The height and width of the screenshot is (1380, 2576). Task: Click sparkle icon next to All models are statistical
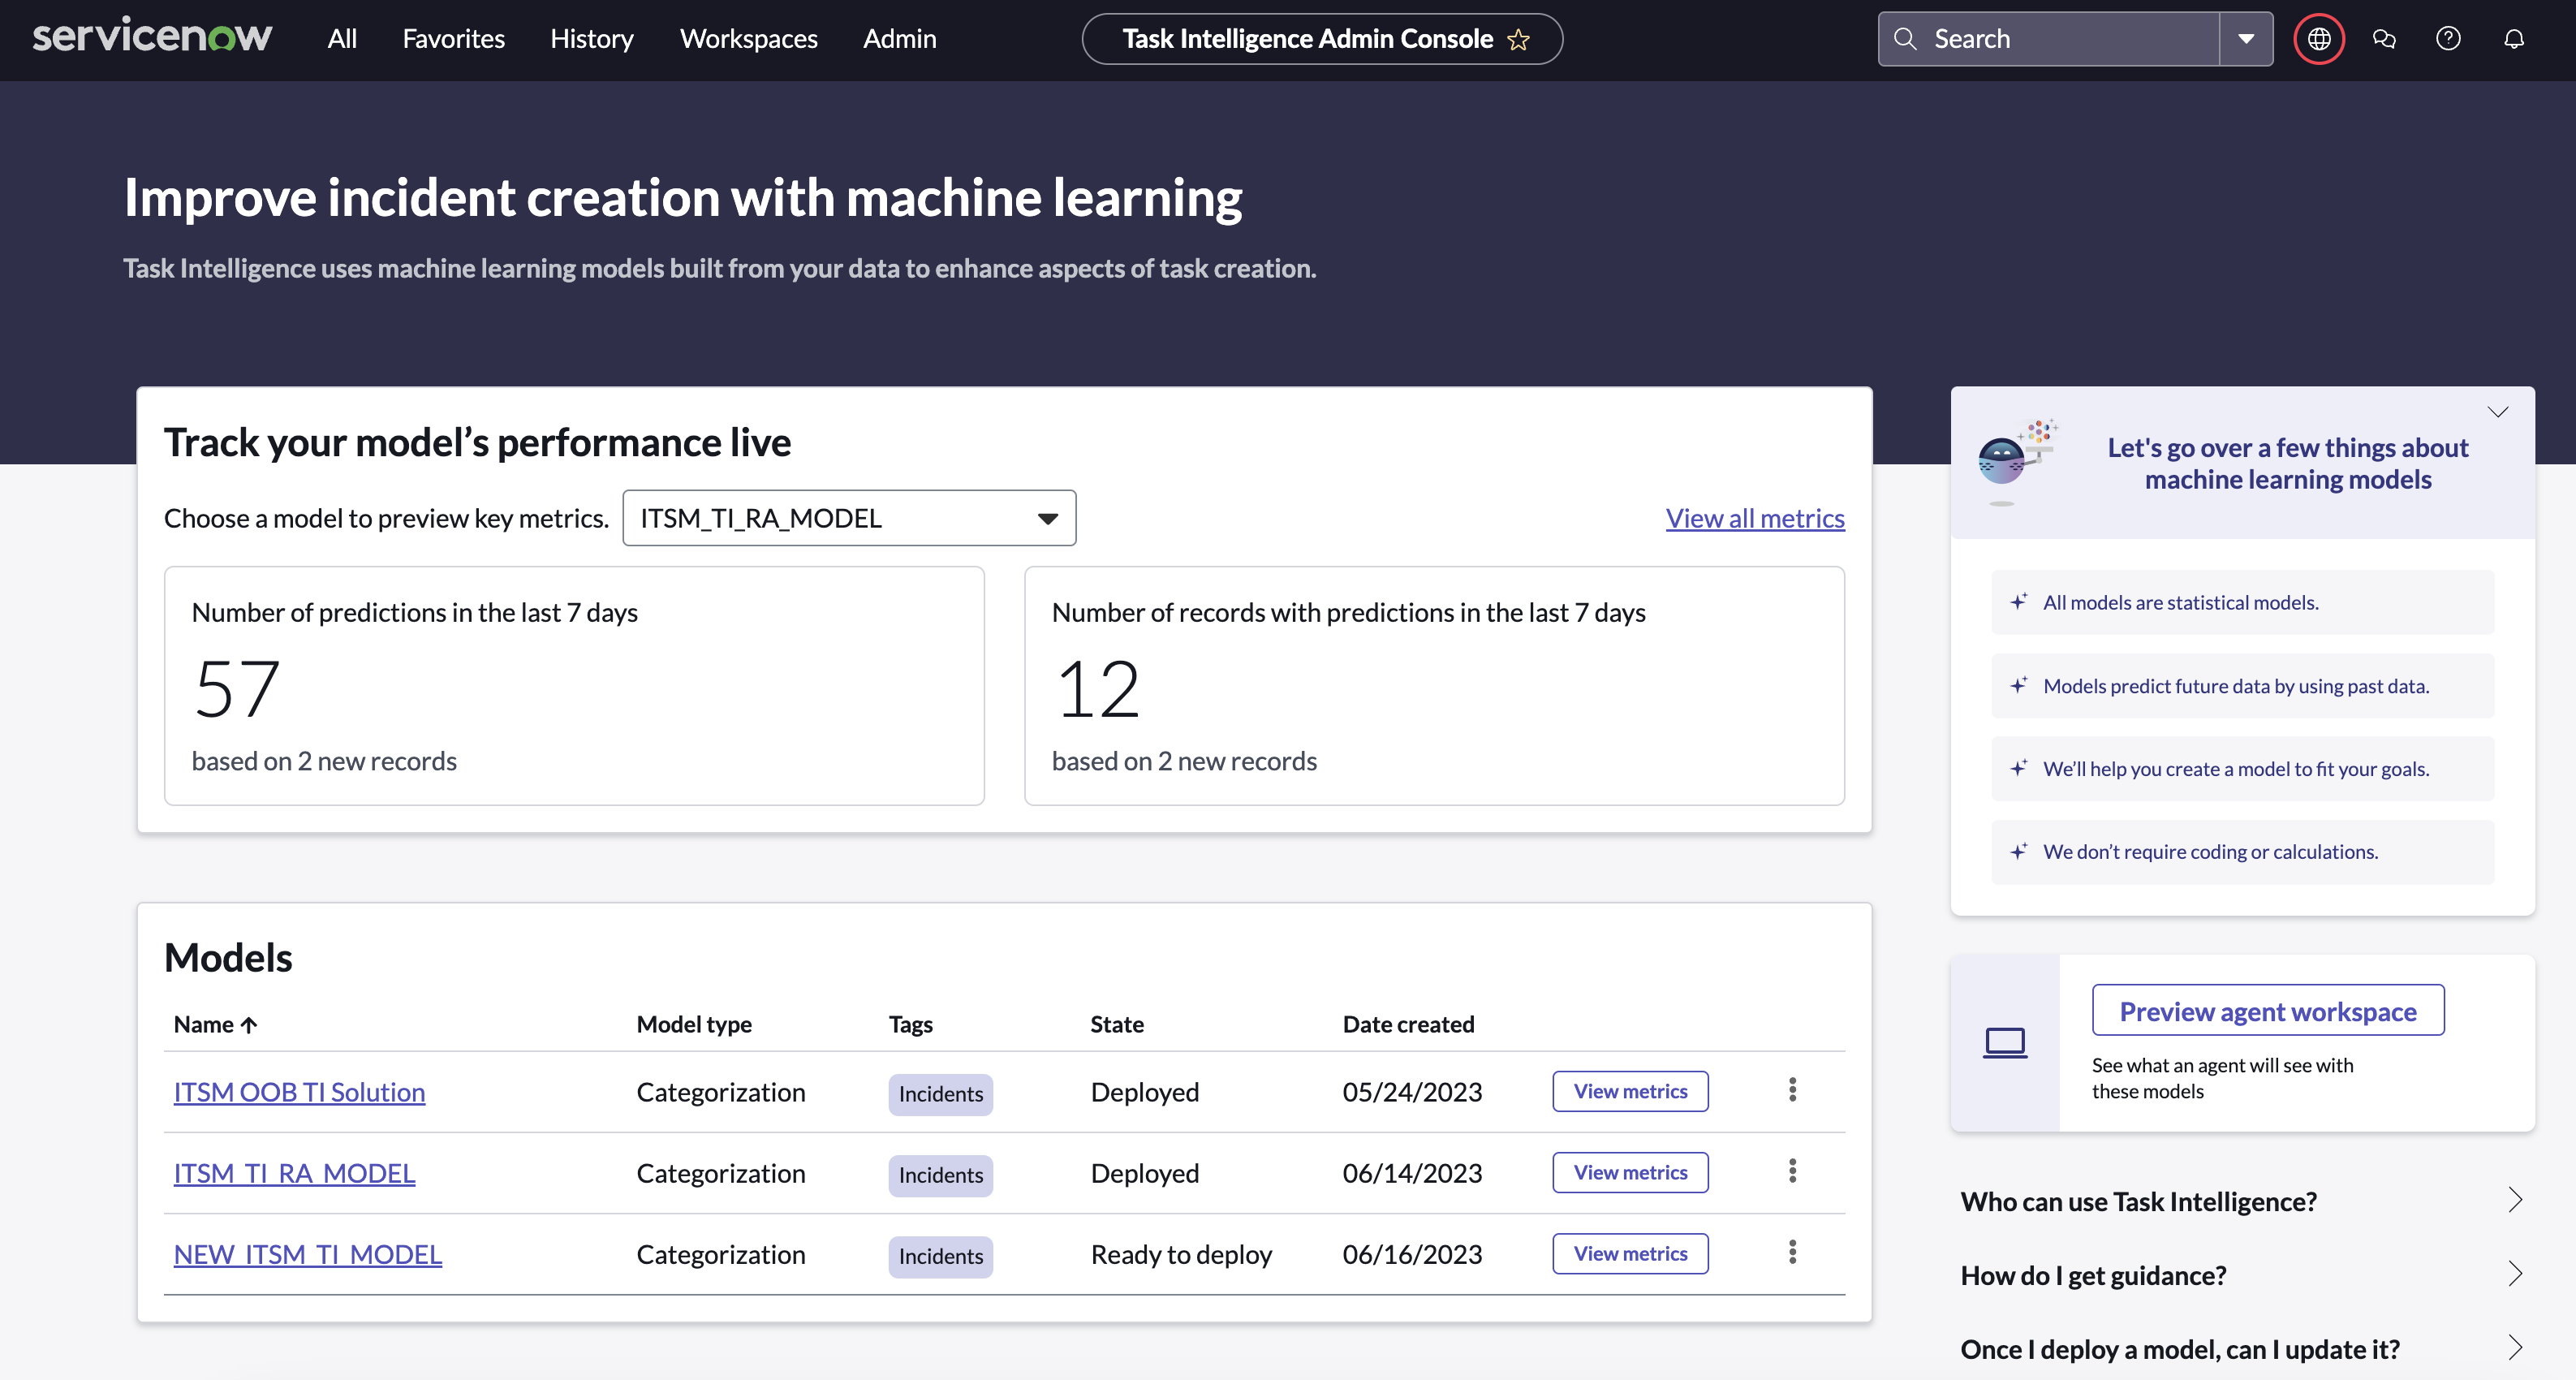2019,602
